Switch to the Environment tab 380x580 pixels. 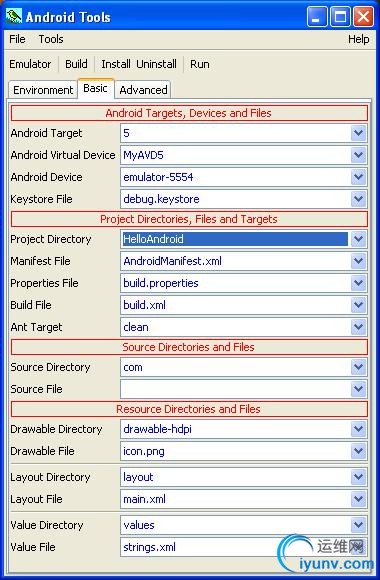[43, 90]
